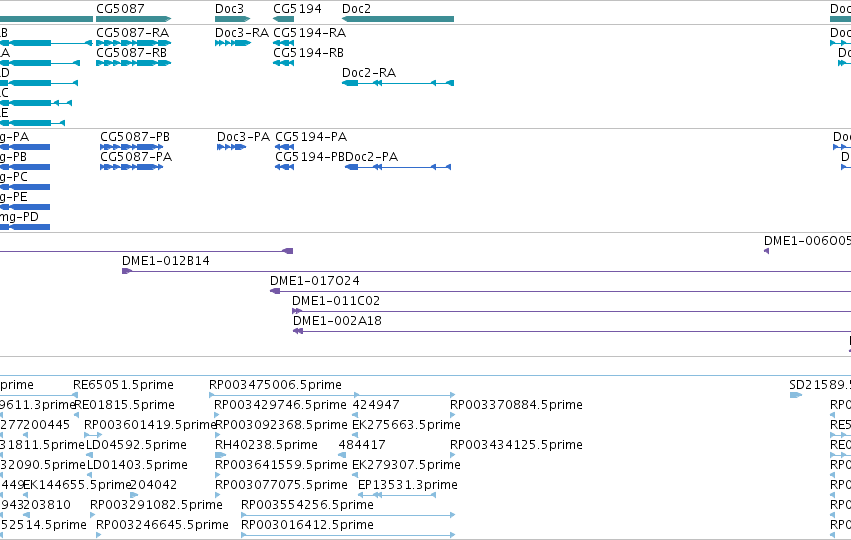
Task: Select the Doc2 gene bar
Action: [398, 19]
